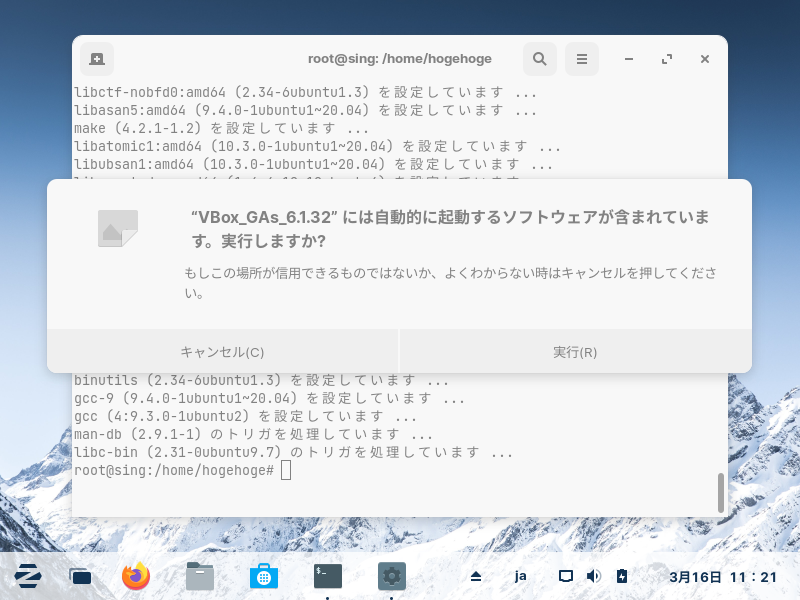Select the Terminal icon in taskbar
The height and width of the screenshot is (600, 800).
click(x=328, y=577)
